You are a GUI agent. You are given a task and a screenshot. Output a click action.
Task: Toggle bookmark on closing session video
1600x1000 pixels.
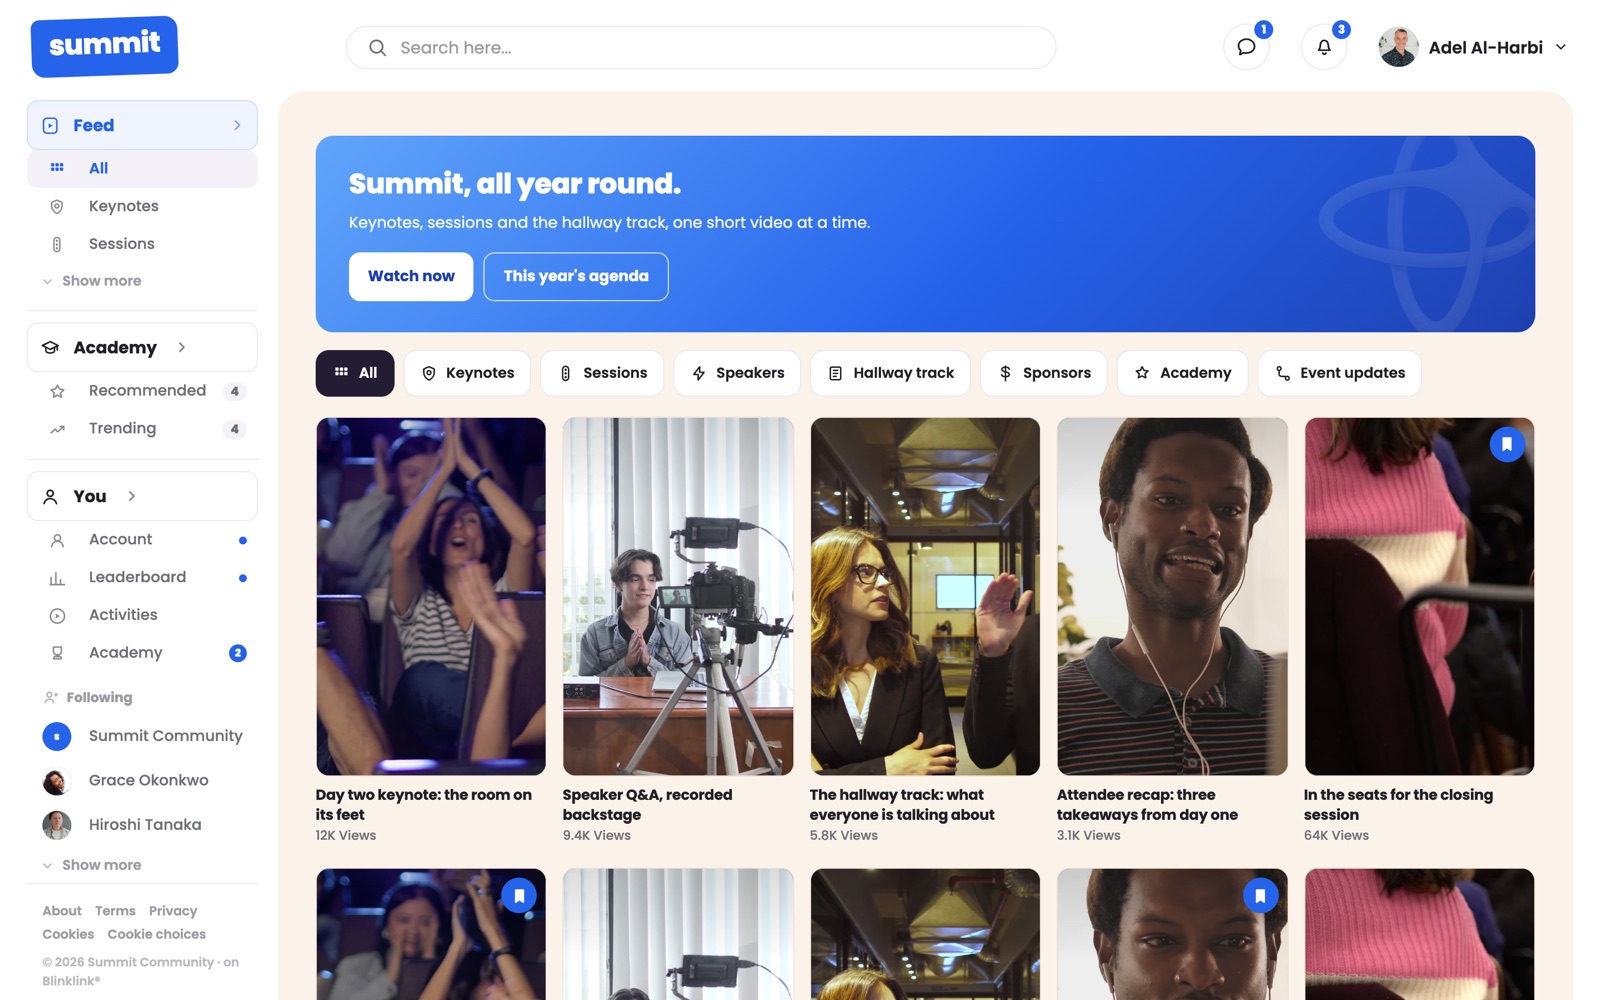click(1507, 444)
